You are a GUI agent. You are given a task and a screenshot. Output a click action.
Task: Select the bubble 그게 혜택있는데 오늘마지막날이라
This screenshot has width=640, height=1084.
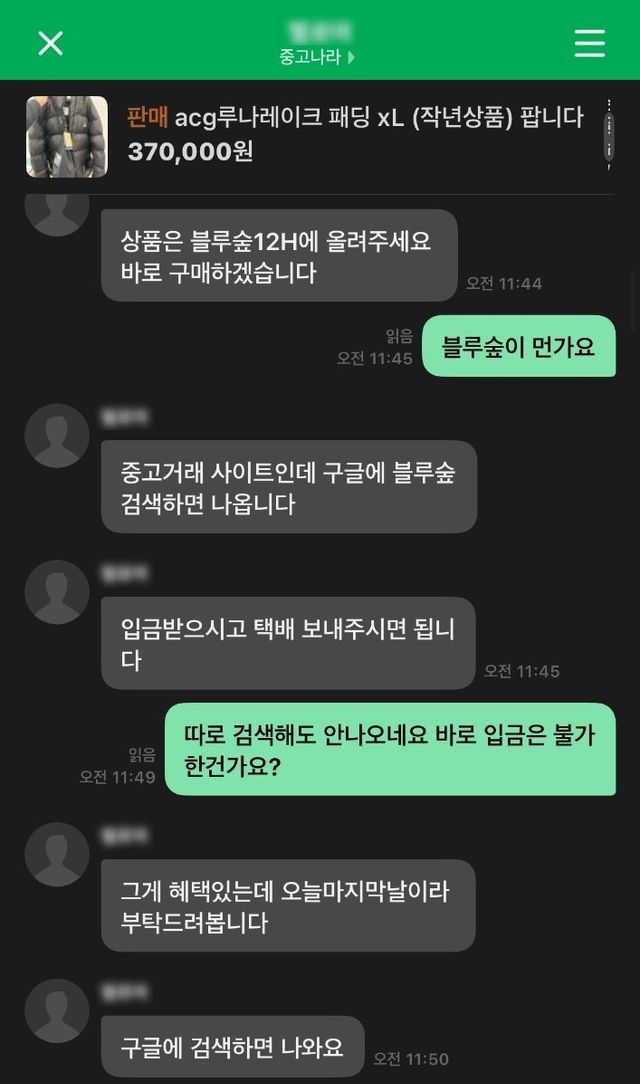click(288, 906)
